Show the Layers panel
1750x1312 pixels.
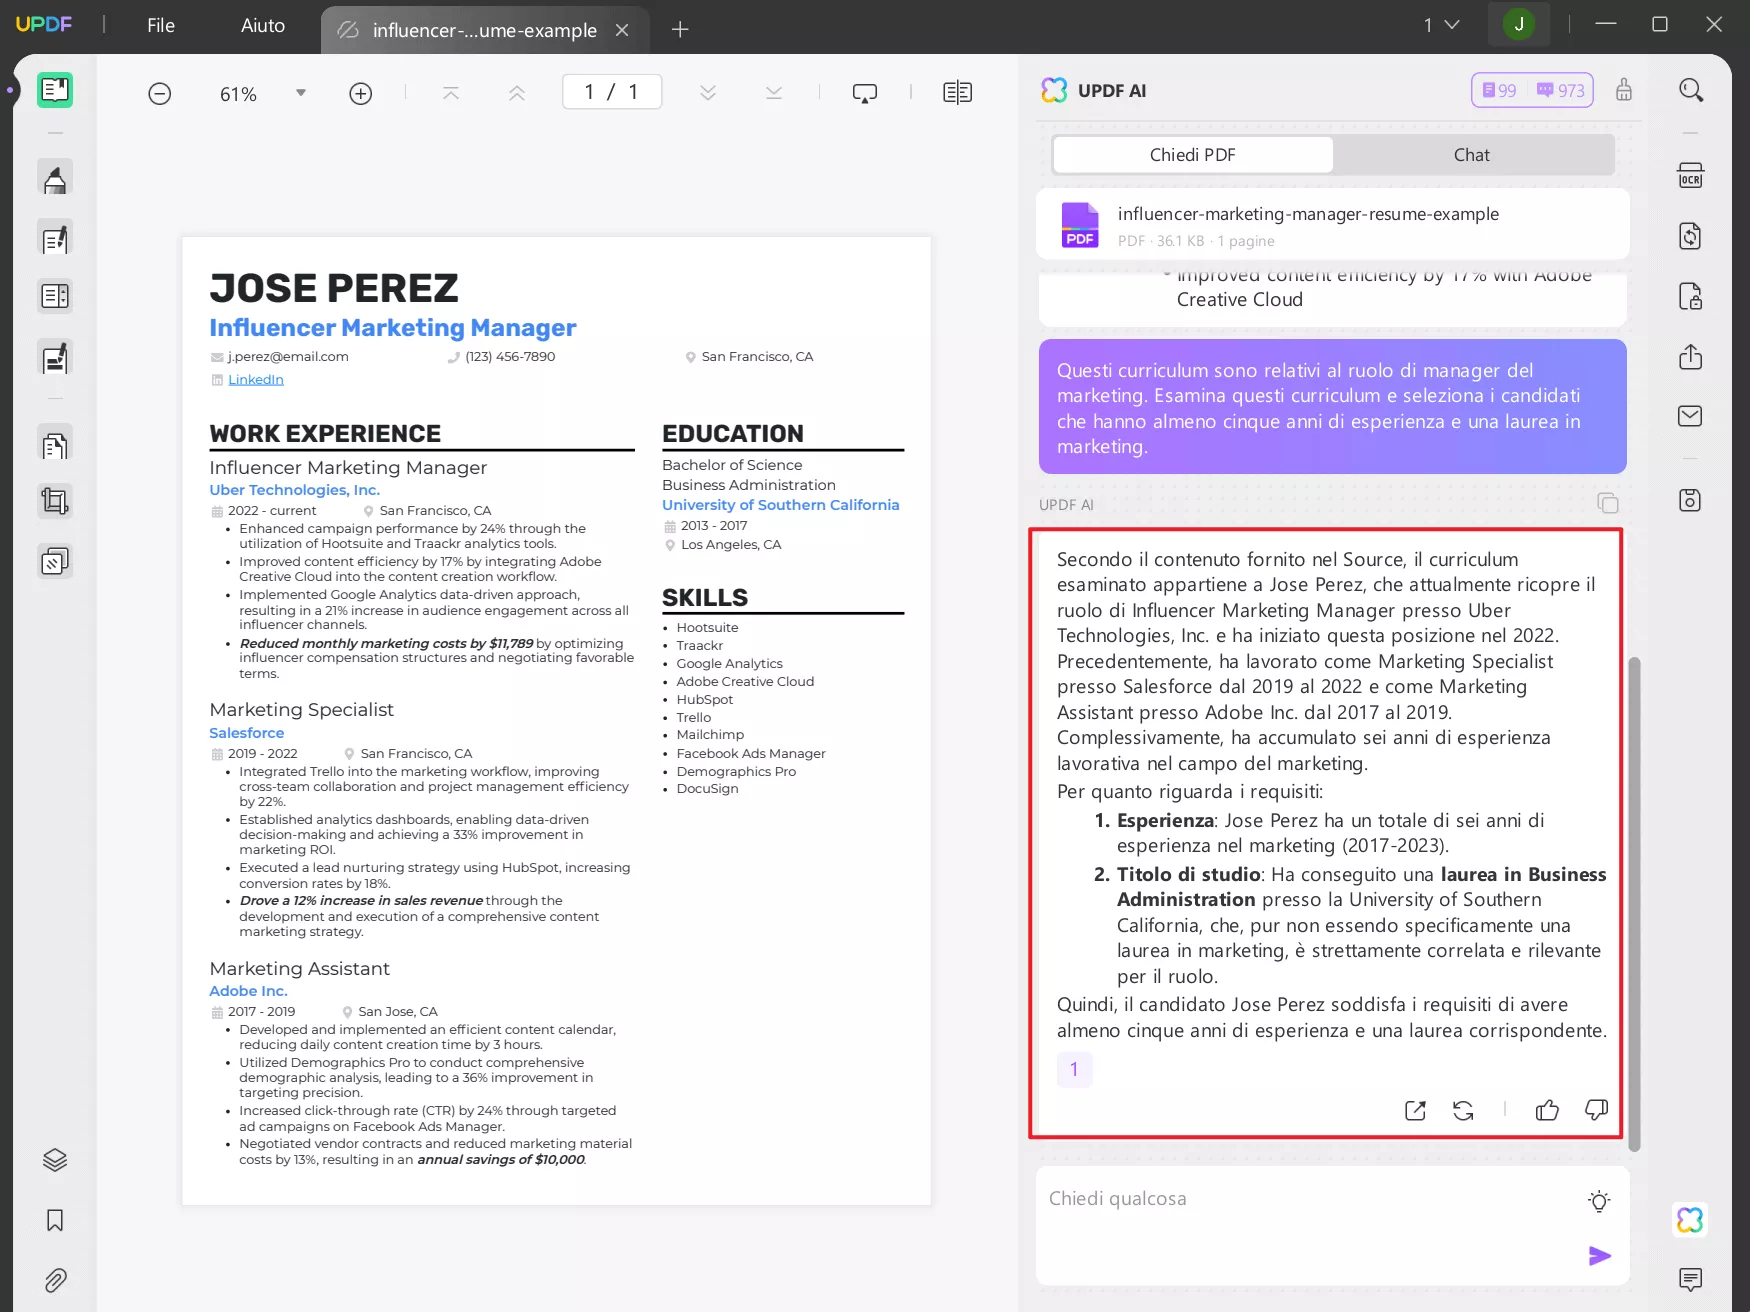click(55, 1160)
